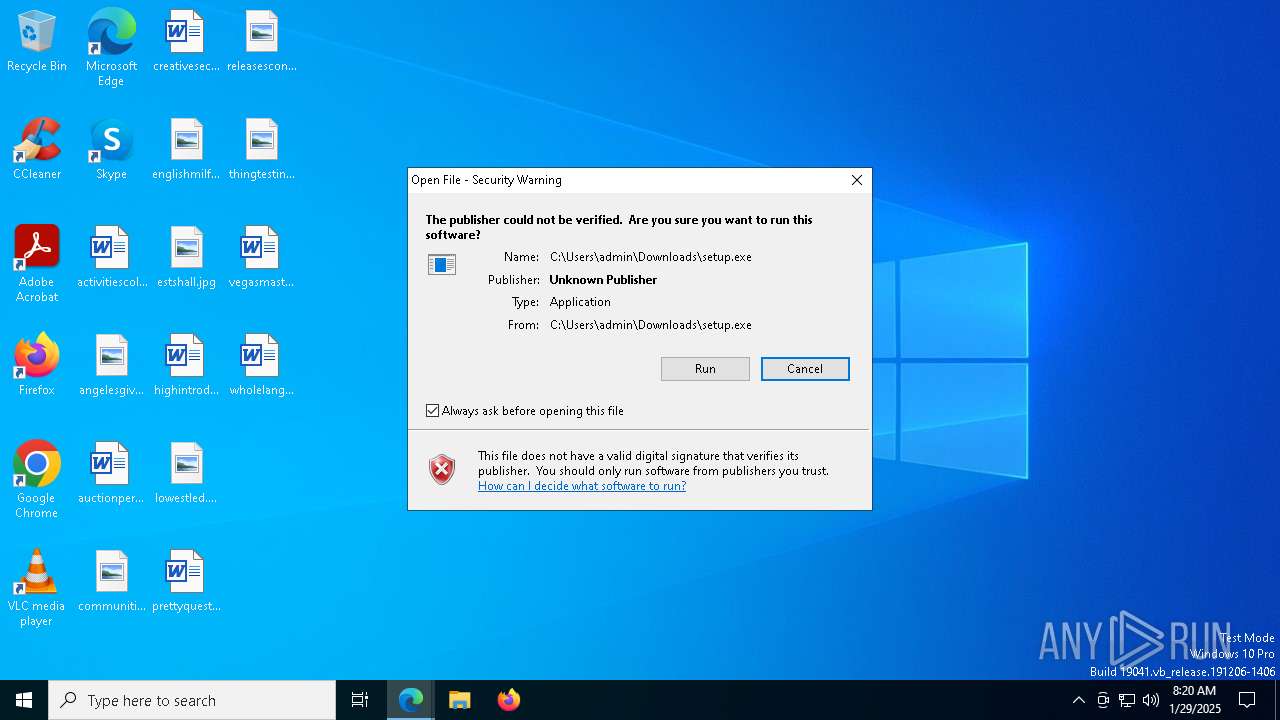1280x720 pixels.
Task: Open the Windows Start menu
Action: [24, 700]
